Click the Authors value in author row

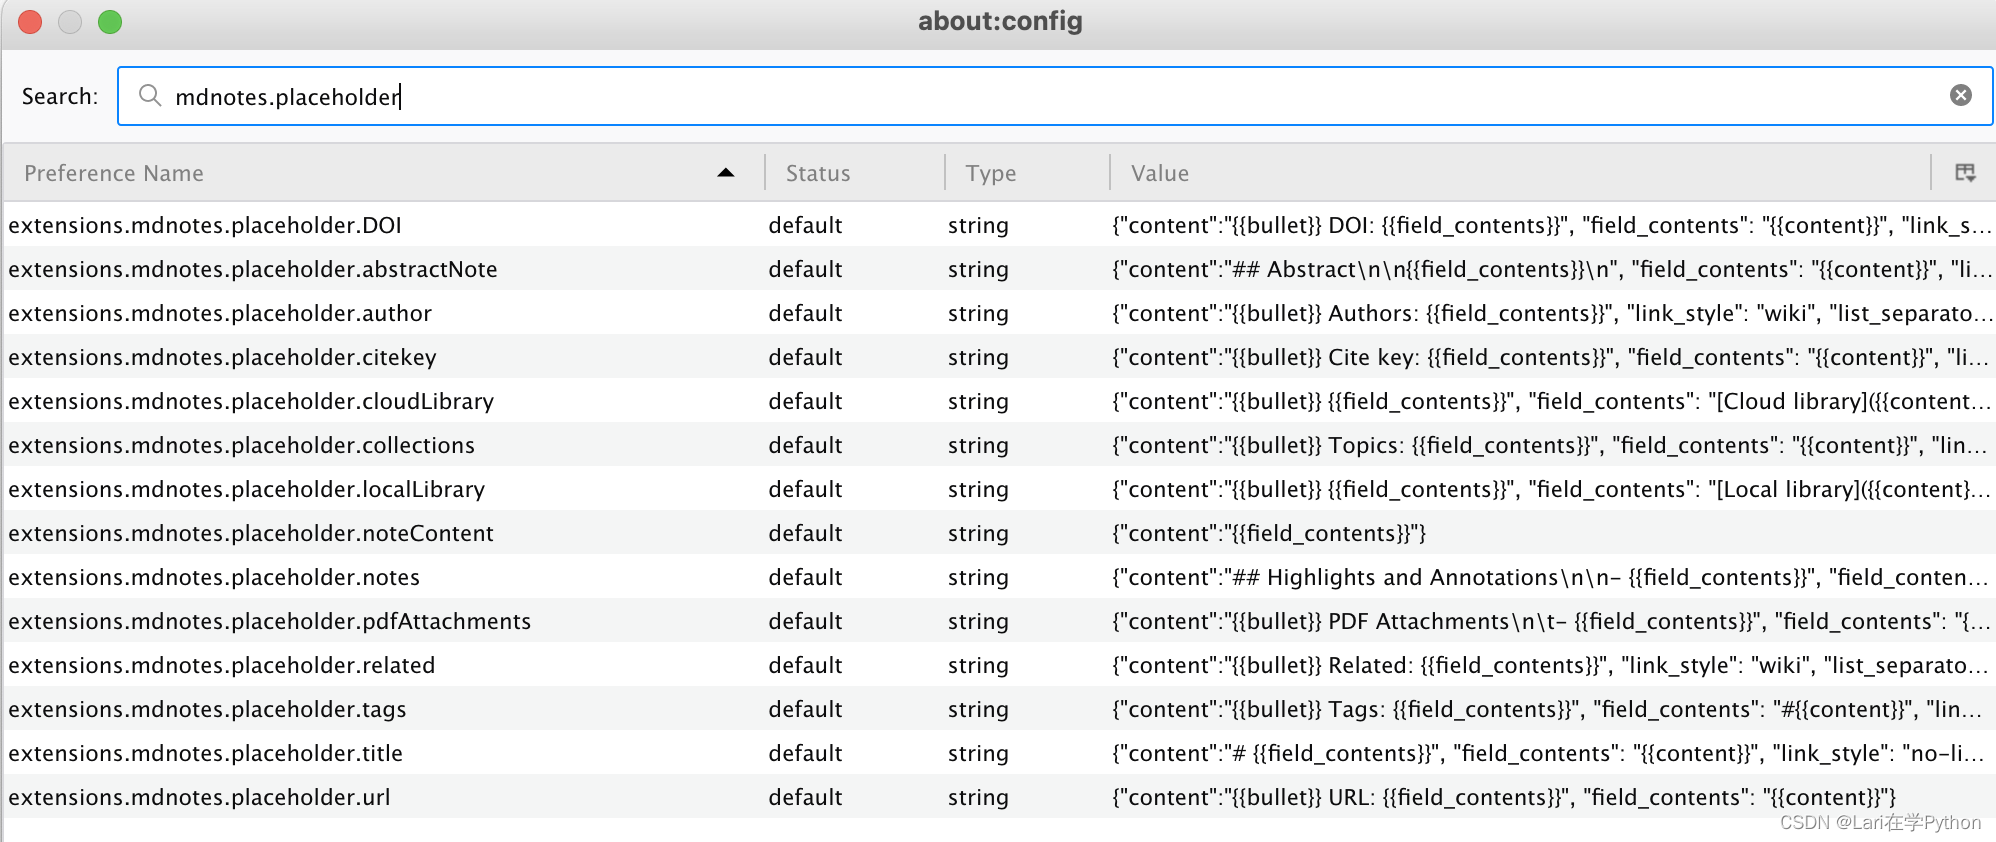pos(1552,313)
